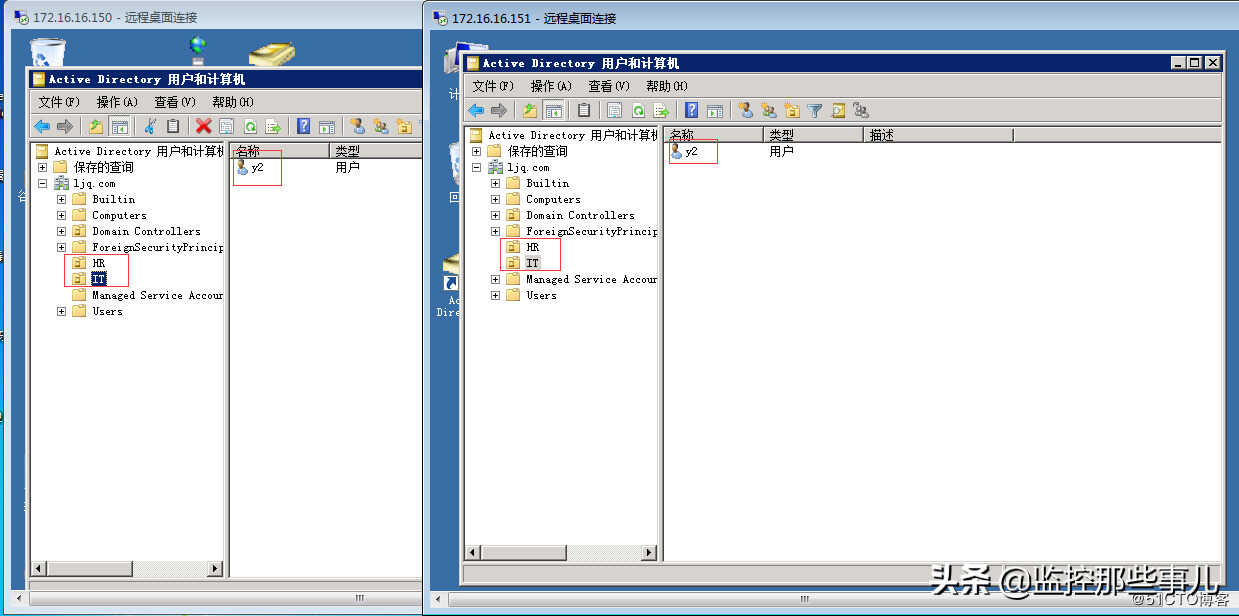Toggle console tree icon in left window toolbar
Viewport: 1239px width, 616px height.
tap(120, 126)
